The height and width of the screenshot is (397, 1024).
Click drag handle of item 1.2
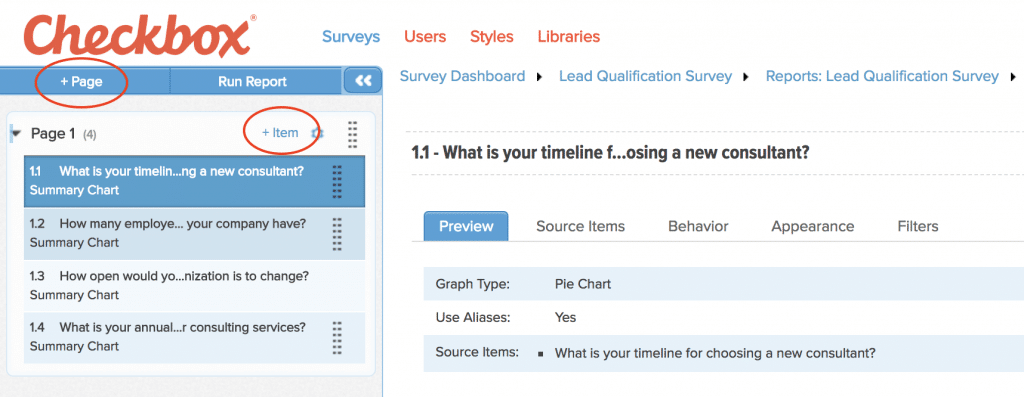click(x=337, y=234)
